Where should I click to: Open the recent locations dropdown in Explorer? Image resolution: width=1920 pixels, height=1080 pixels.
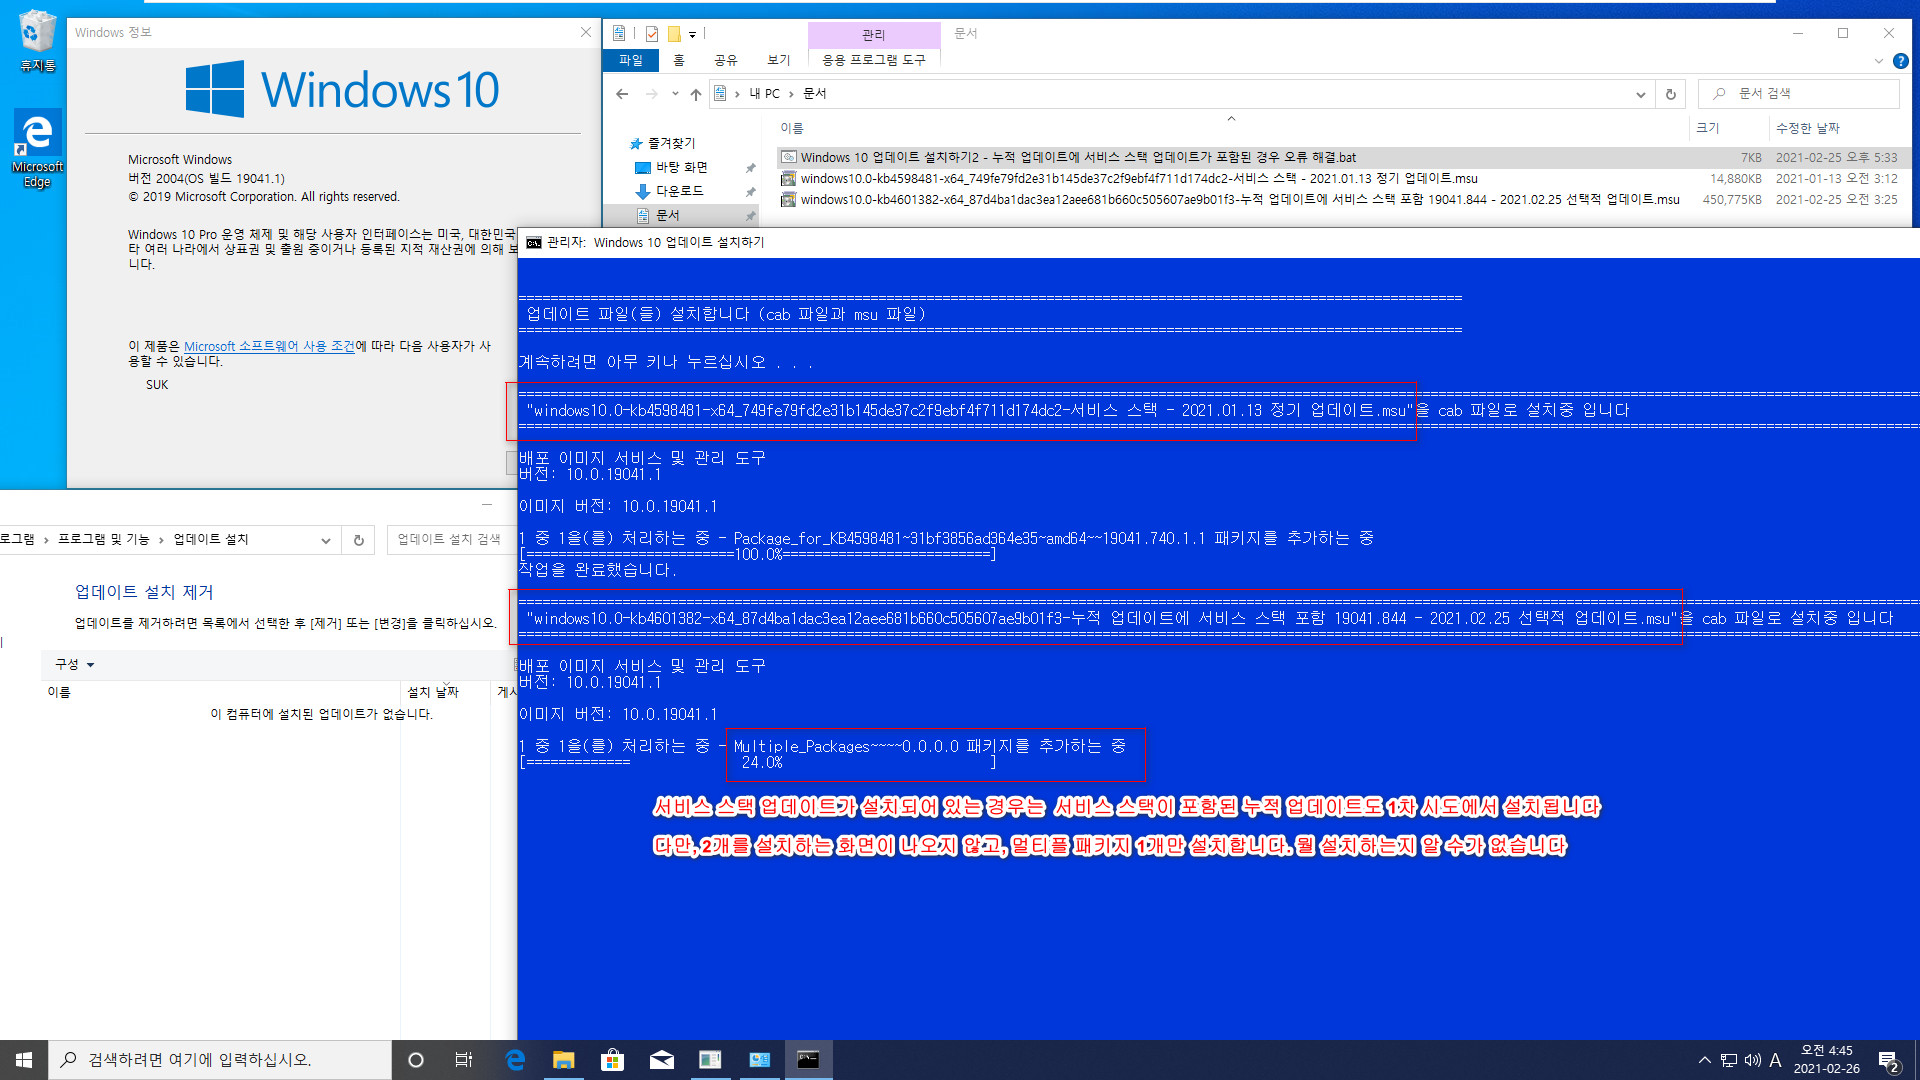[675, 94]
